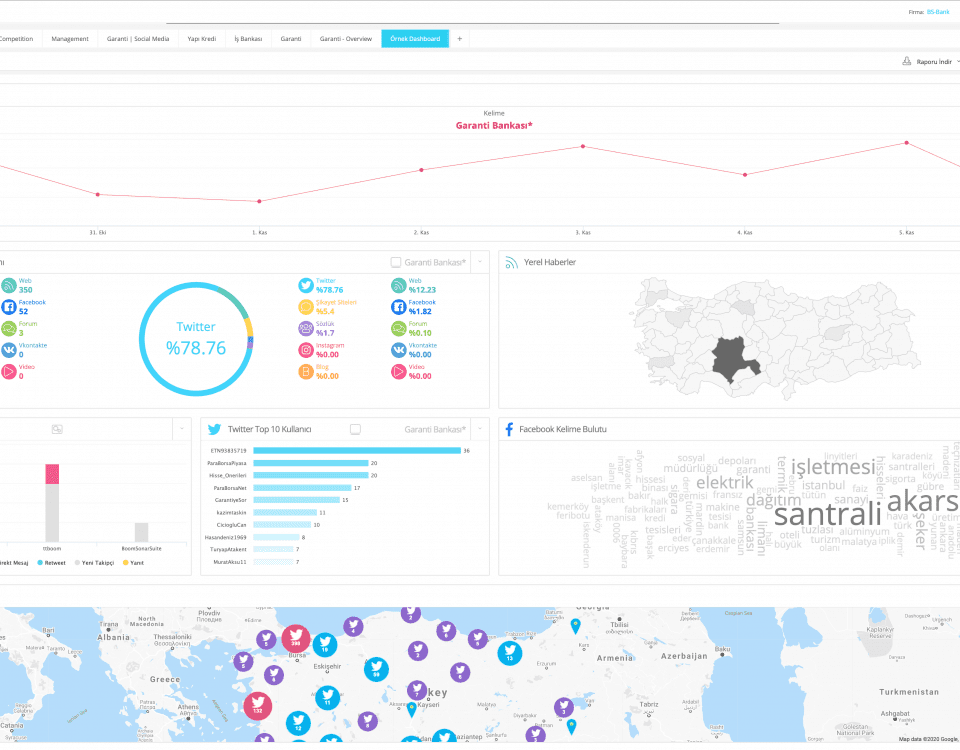The image size is (960, 750).
Task: Tick the Garanti Bankası checkbox in source panel
Action: pos(396,263)
